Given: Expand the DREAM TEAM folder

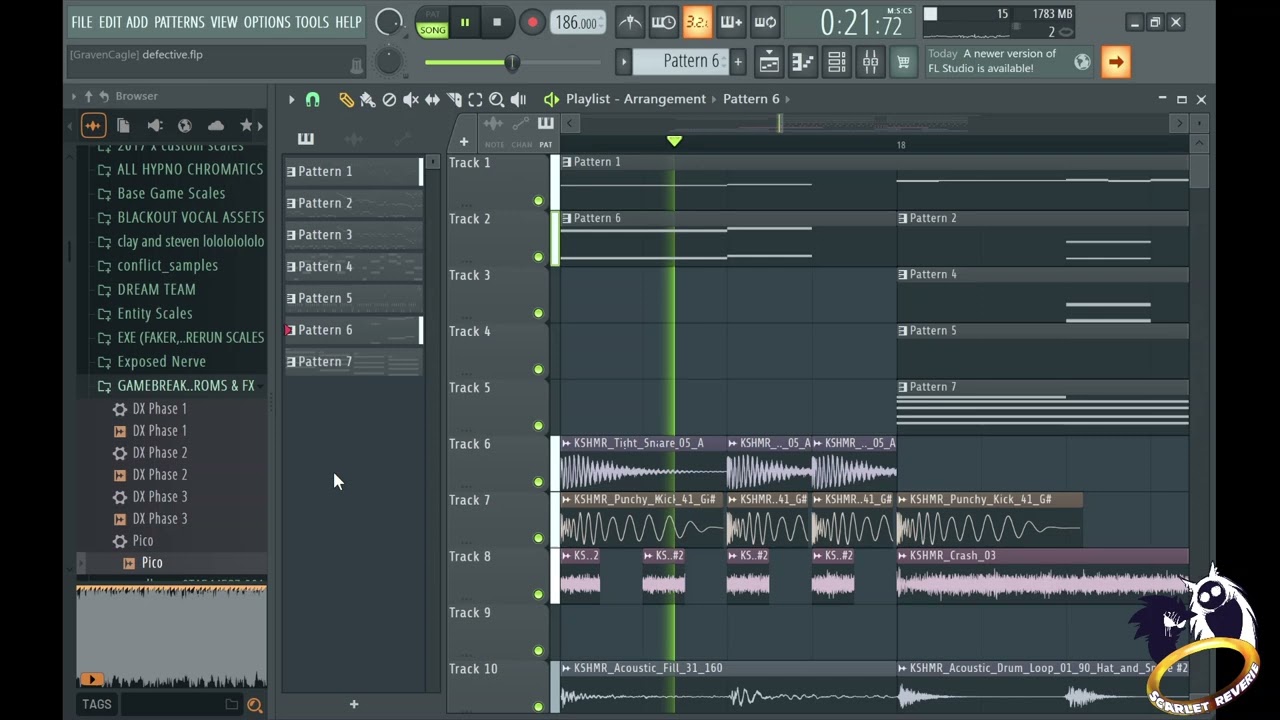Looking at the screenshot, I should (x=156, y=289).
